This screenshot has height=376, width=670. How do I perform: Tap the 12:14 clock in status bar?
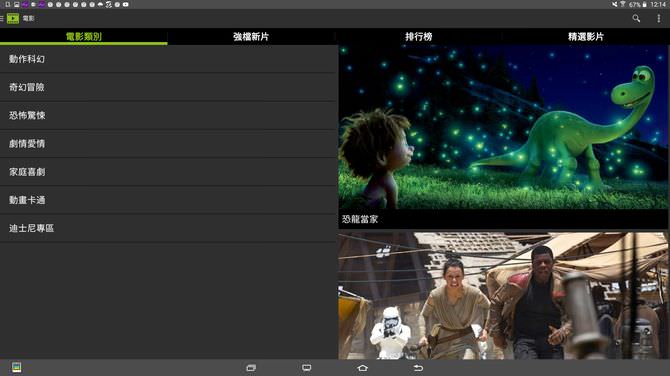658,4
